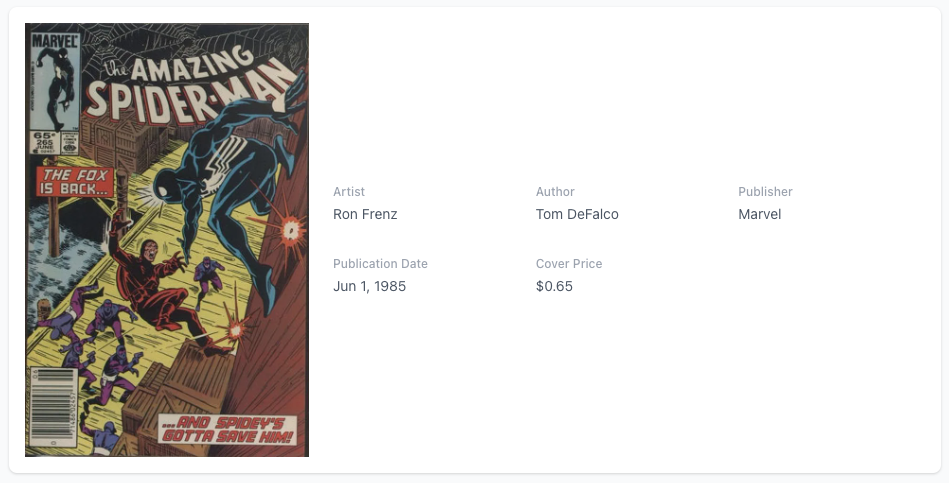Click the Cover Price field label

(x=569, y=263)
